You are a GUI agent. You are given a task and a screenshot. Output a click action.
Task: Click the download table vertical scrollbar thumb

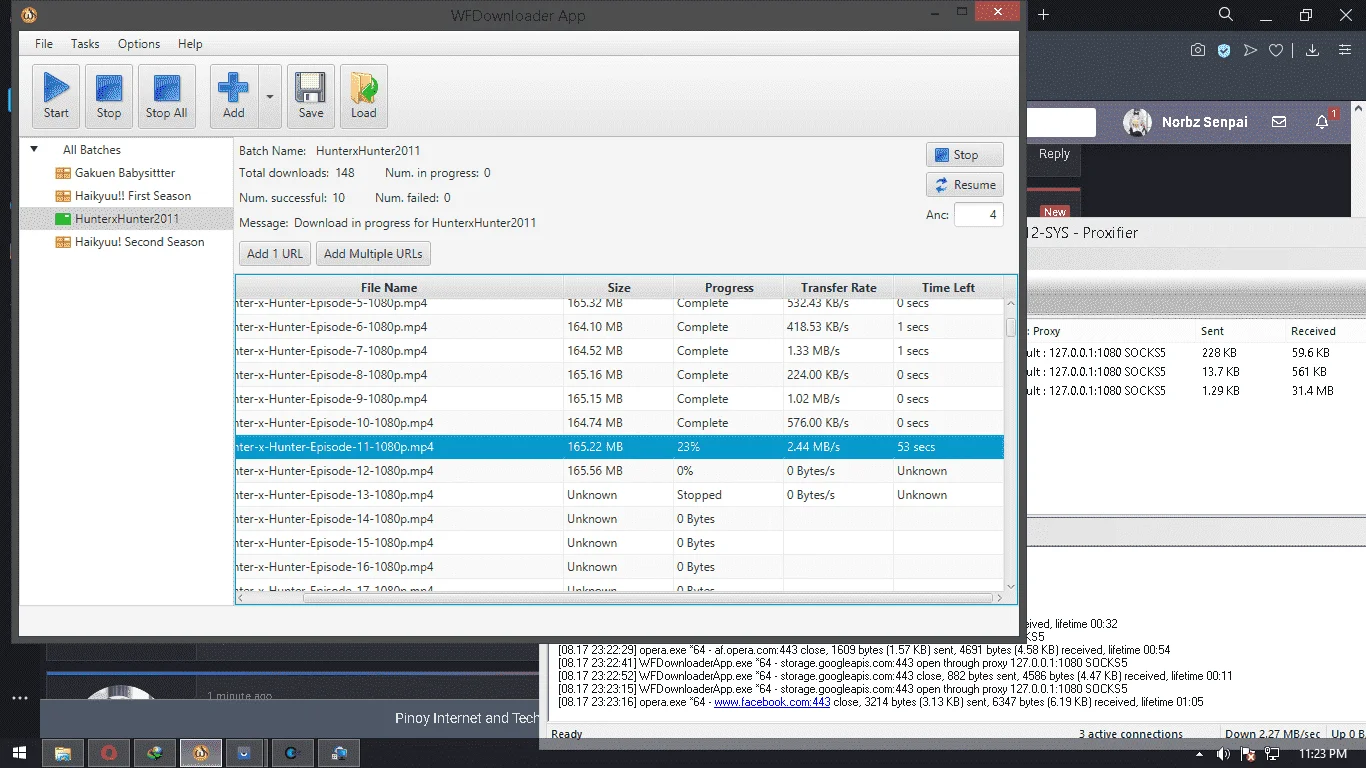tap(1010, 328)
